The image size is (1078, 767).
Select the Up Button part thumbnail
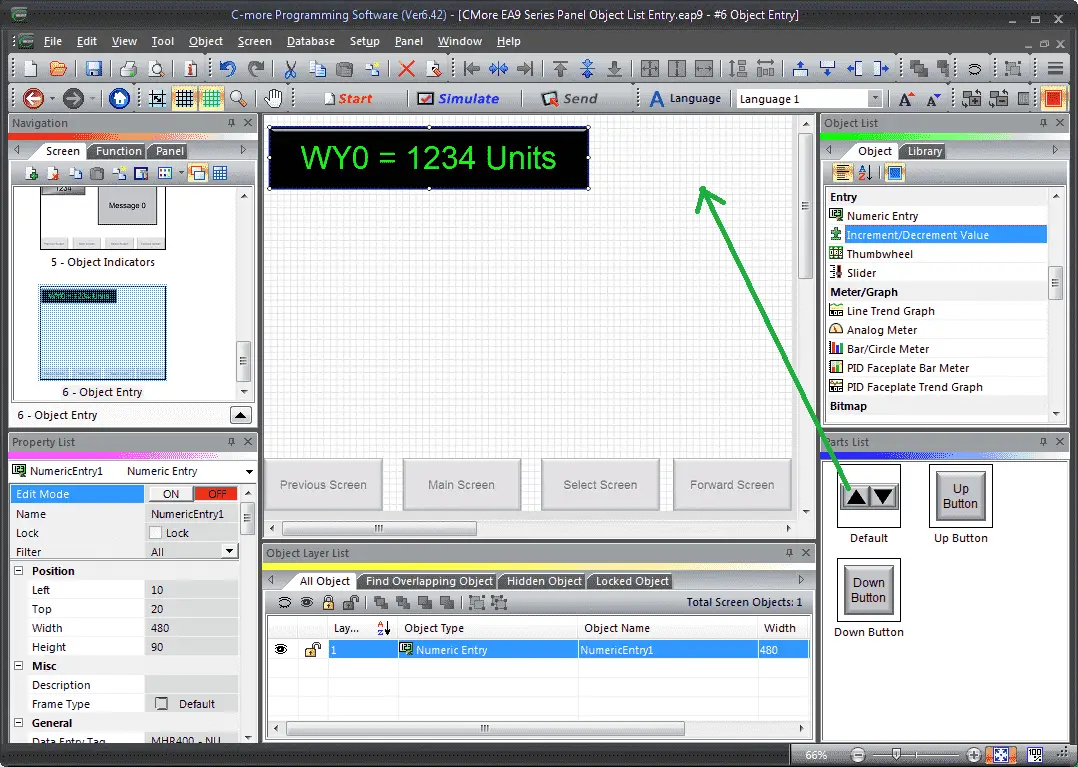click(x=960, y=496)
